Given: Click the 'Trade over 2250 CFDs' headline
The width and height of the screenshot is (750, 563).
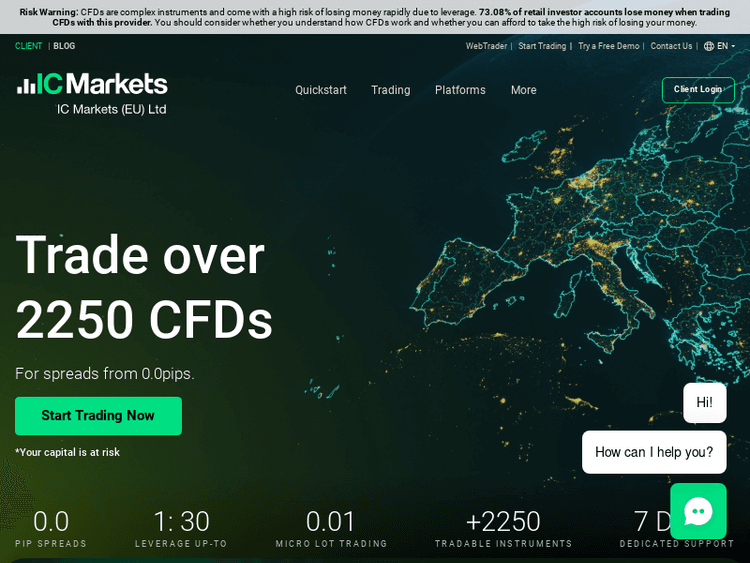Looking at the screenshot, I should tap(144, 287).
